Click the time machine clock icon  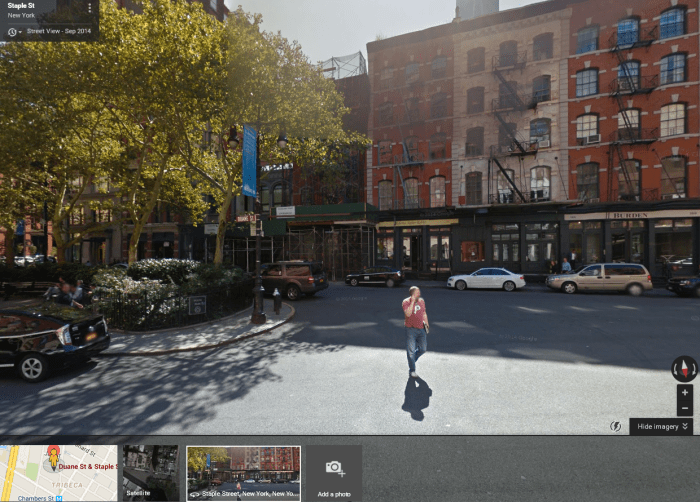pos(11,31)
